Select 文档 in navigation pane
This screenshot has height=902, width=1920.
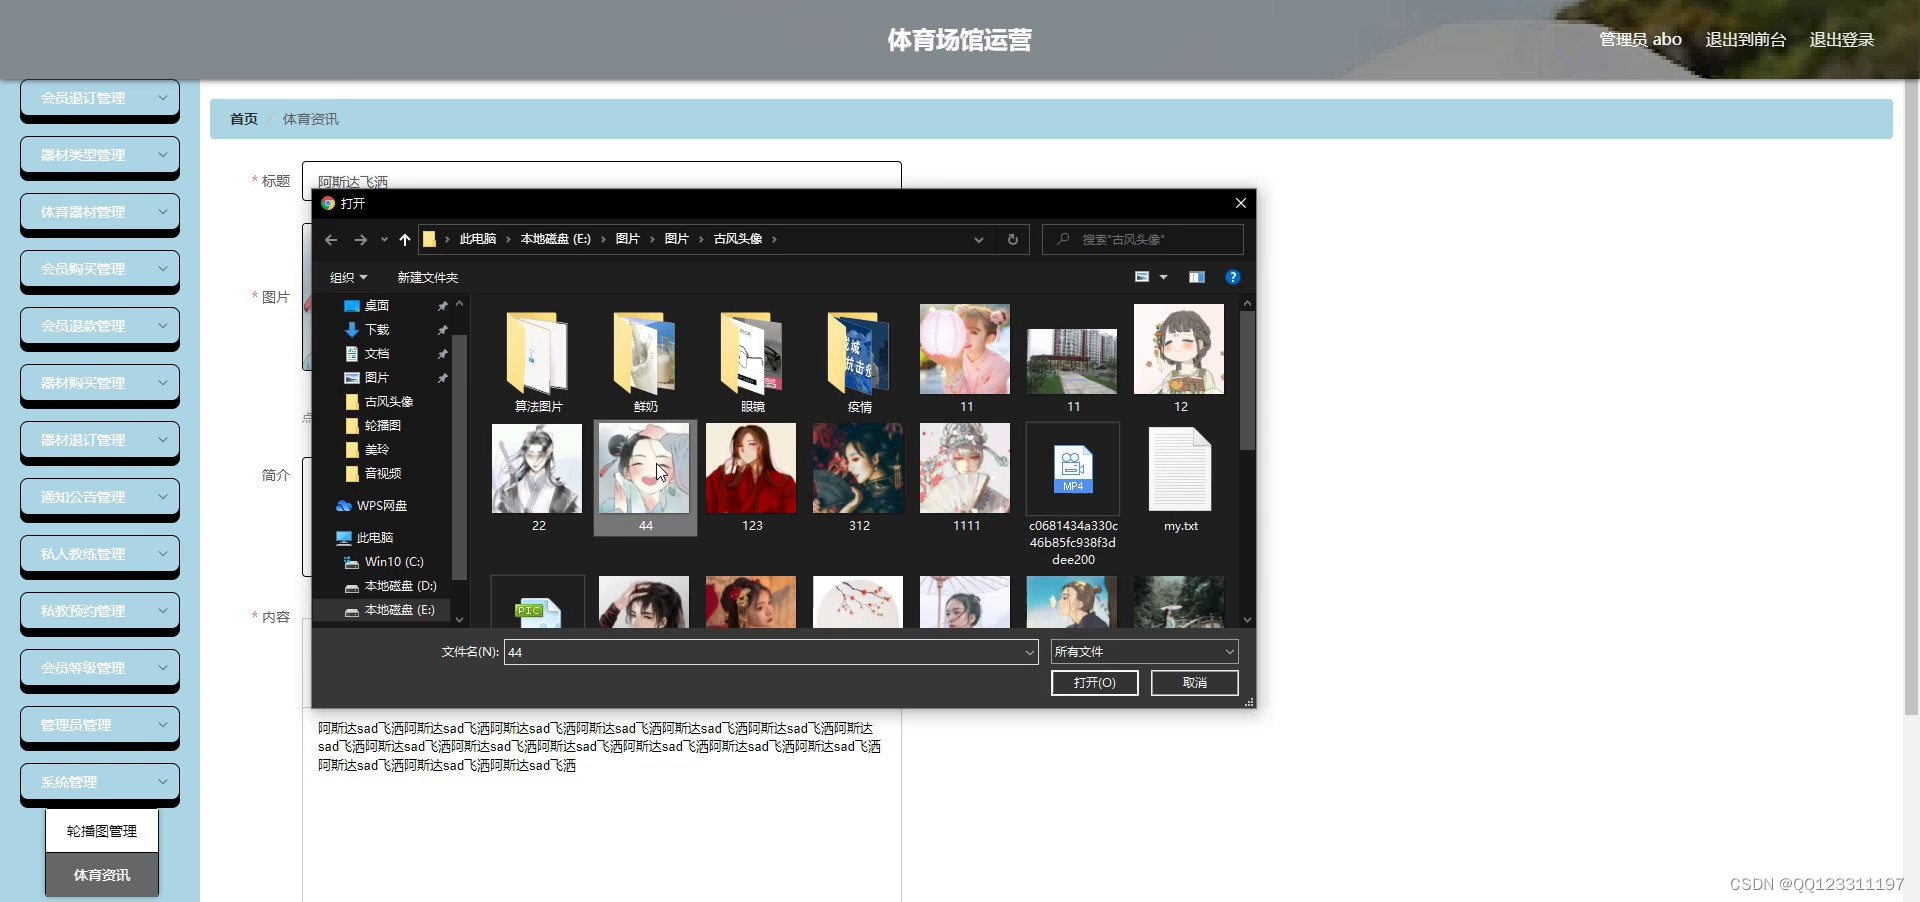377,354
